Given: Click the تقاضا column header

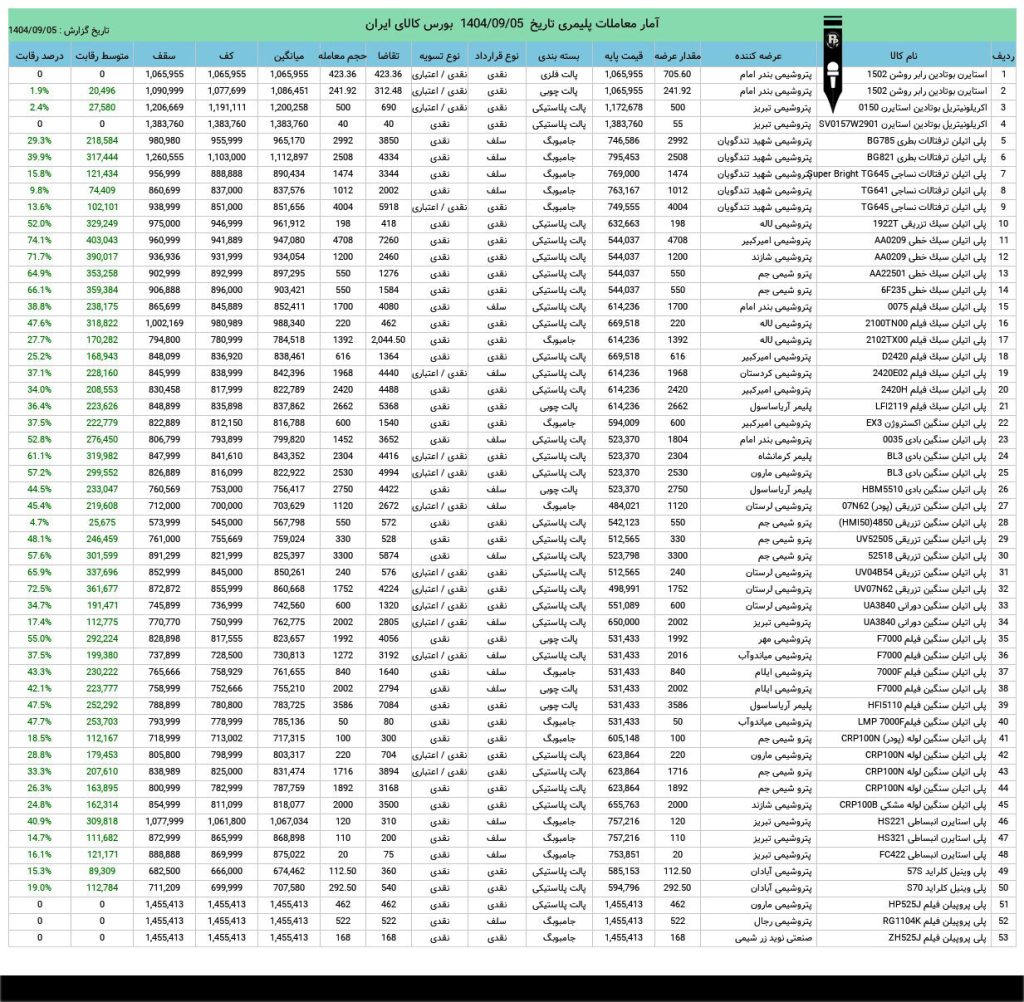Looking at the screenshot, I should click(389, 56).
